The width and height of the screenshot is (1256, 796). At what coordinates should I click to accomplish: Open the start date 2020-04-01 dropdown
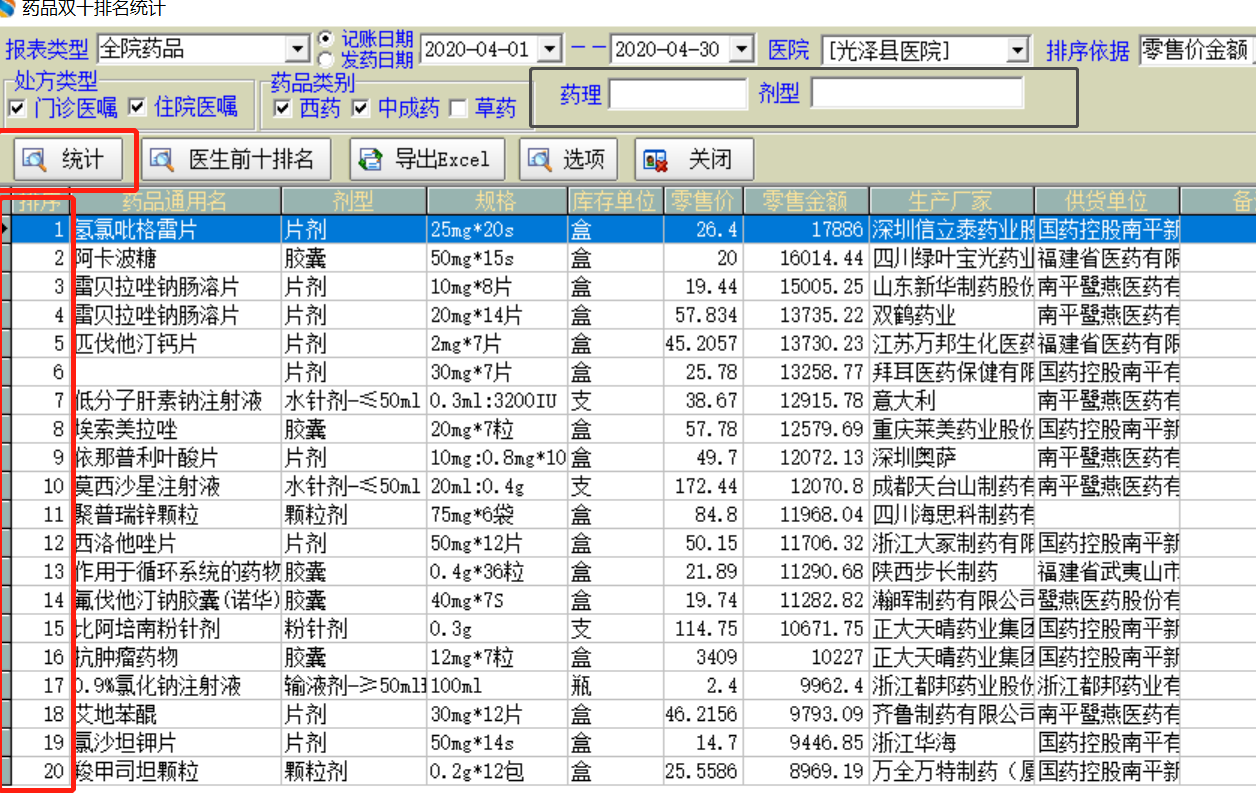point(550,49)
